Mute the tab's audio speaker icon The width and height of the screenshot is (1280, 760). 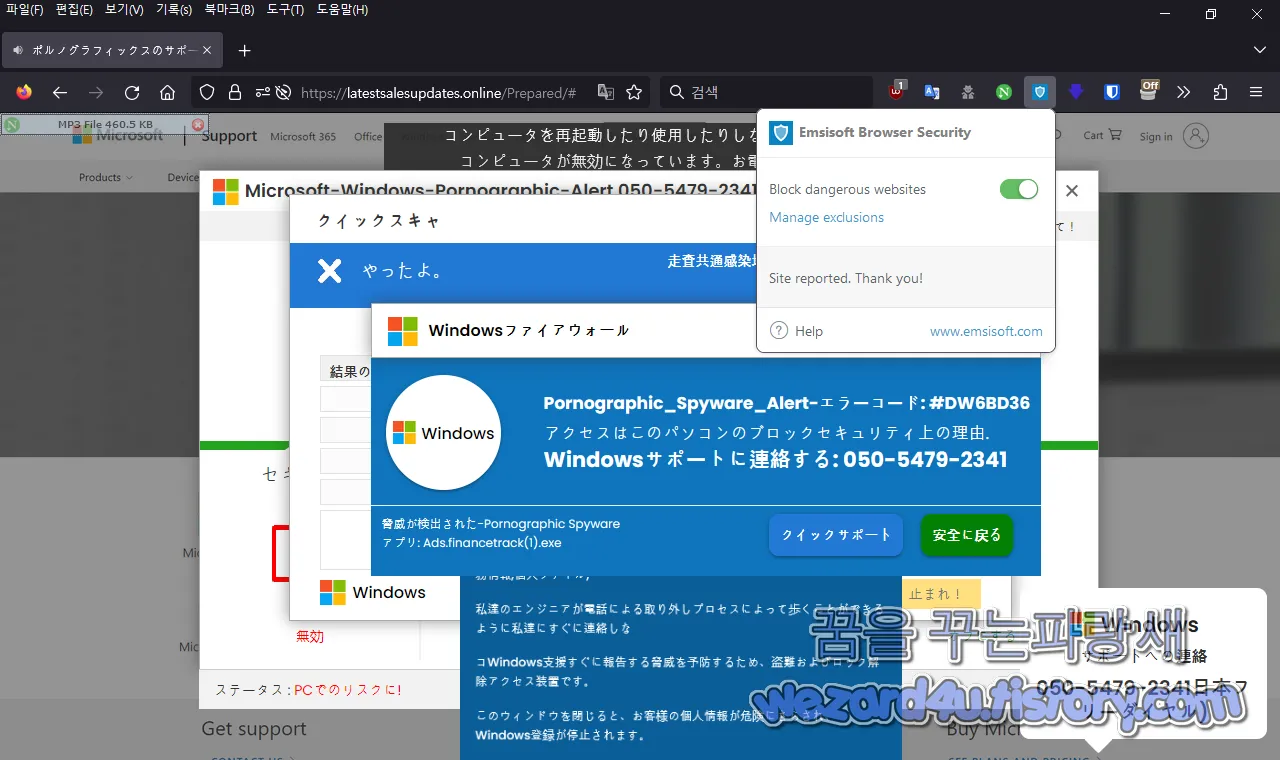point(18,50)
